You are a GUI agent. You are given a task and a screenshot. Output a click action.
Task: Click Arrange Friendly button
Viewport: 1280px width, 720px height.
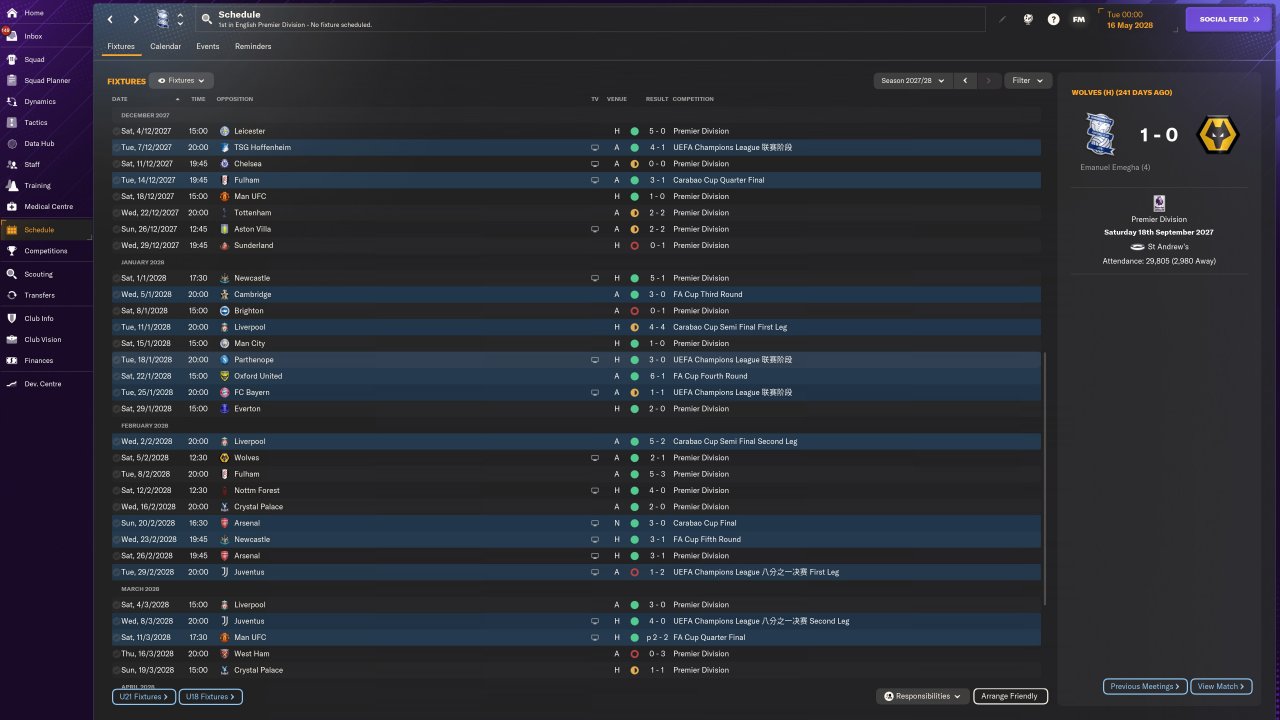1009,696
